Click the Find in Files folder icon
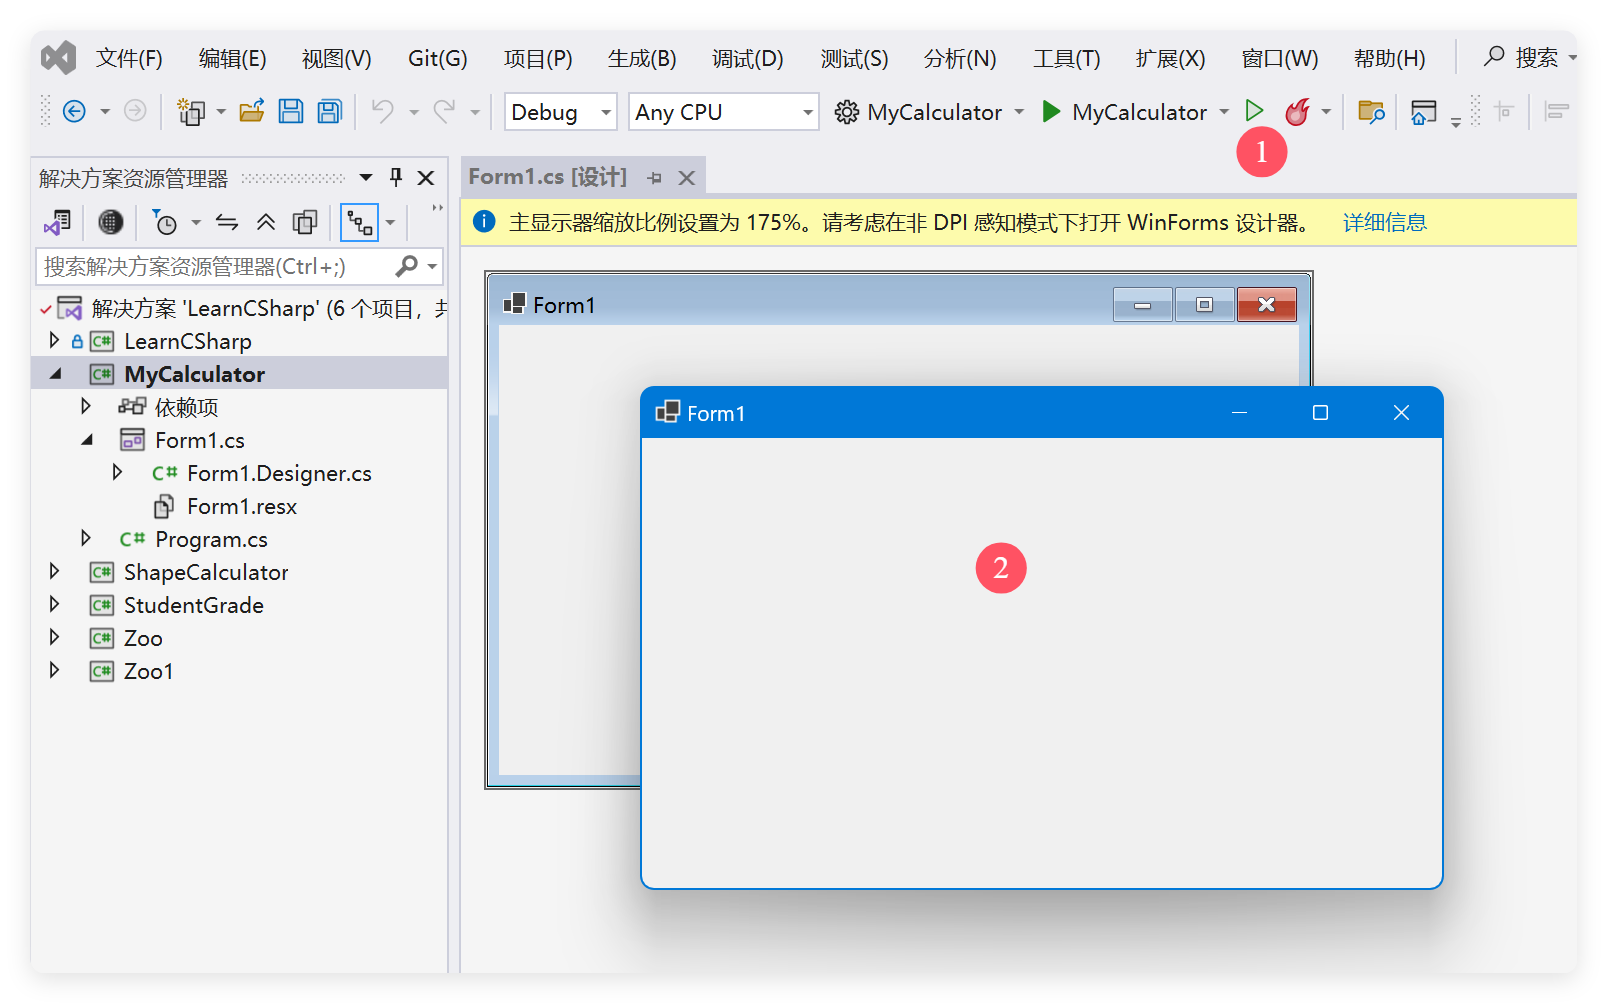 coord(1371,112)
